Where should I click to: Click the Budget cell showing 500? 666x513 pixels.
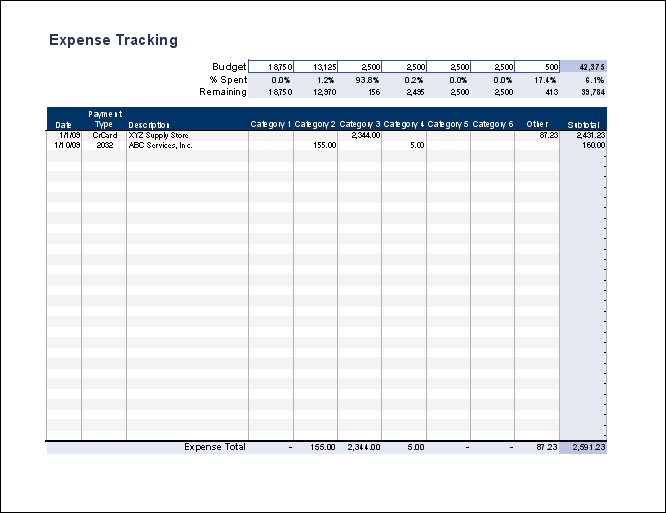pos(537,67)
